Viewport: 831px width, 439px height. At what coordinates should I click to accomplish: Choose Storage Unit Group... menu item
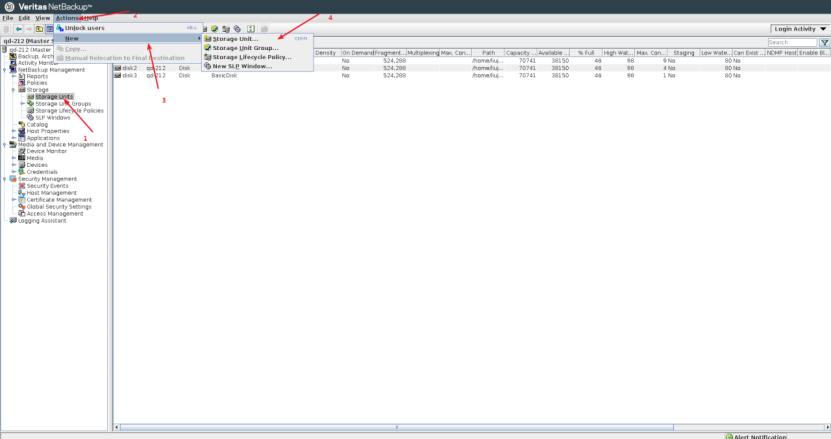[257, 48]
